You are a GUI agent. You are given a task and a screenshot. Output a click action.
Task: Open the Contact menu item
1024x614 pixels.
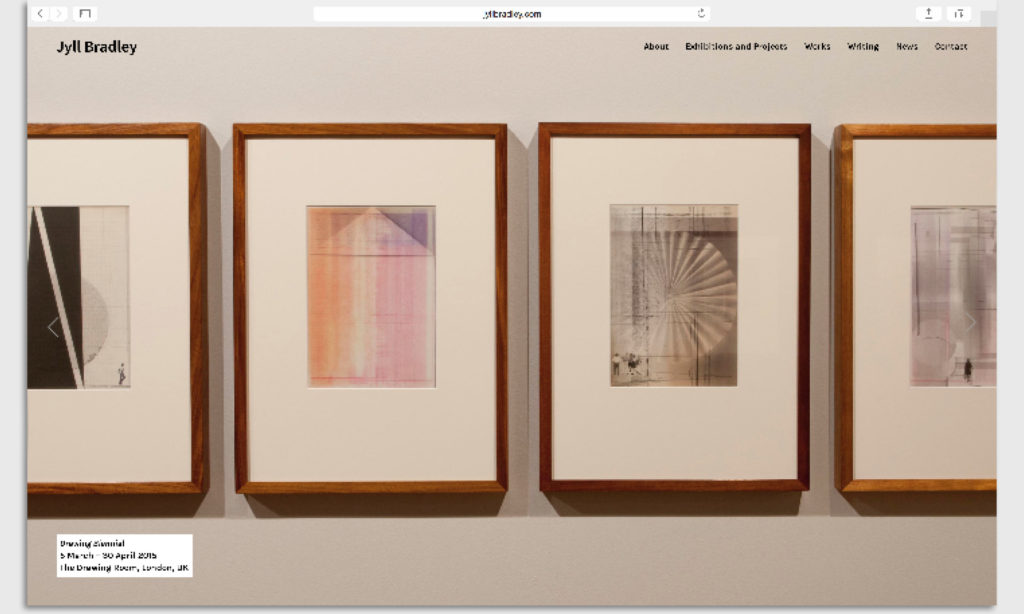pyautogui.click(x=951, y=46)
